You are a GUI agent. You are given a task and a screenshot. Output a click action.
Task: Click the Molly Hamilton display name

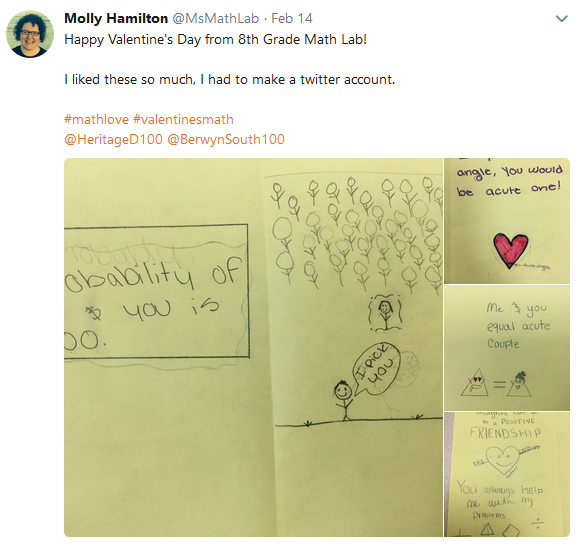tap(116, 18)
